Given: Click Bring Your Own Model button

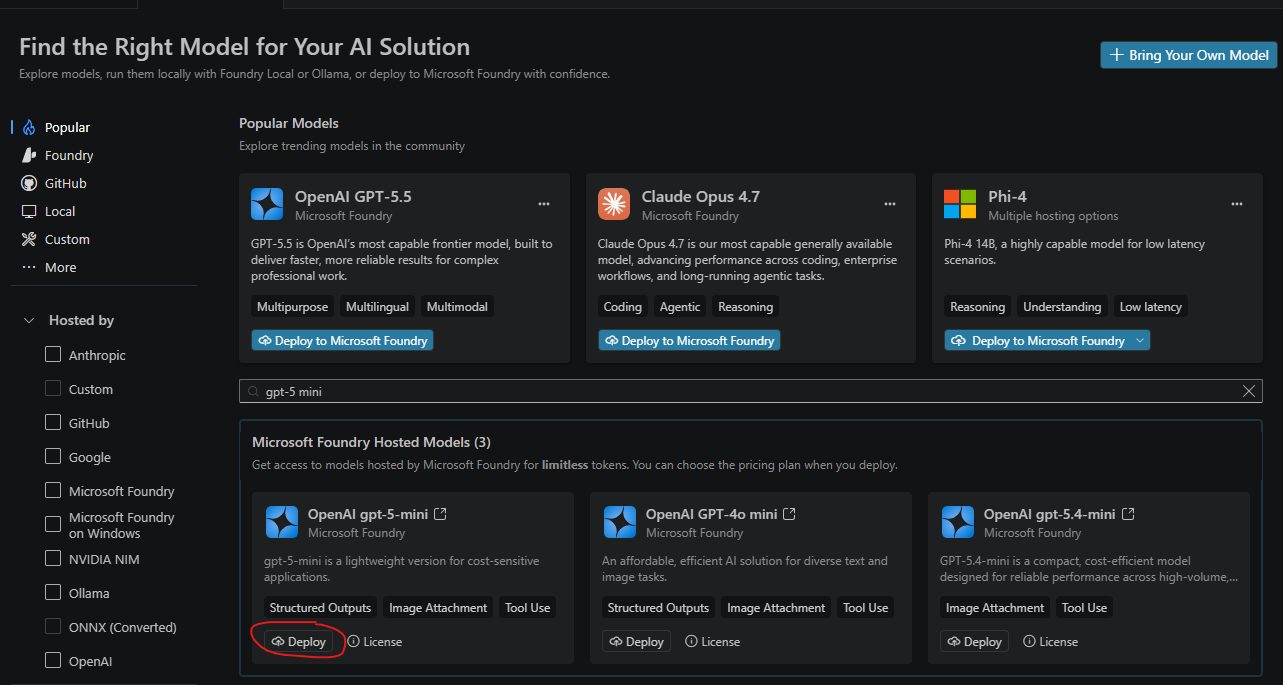Looking at the screenshot, I should click(1189, 55).
